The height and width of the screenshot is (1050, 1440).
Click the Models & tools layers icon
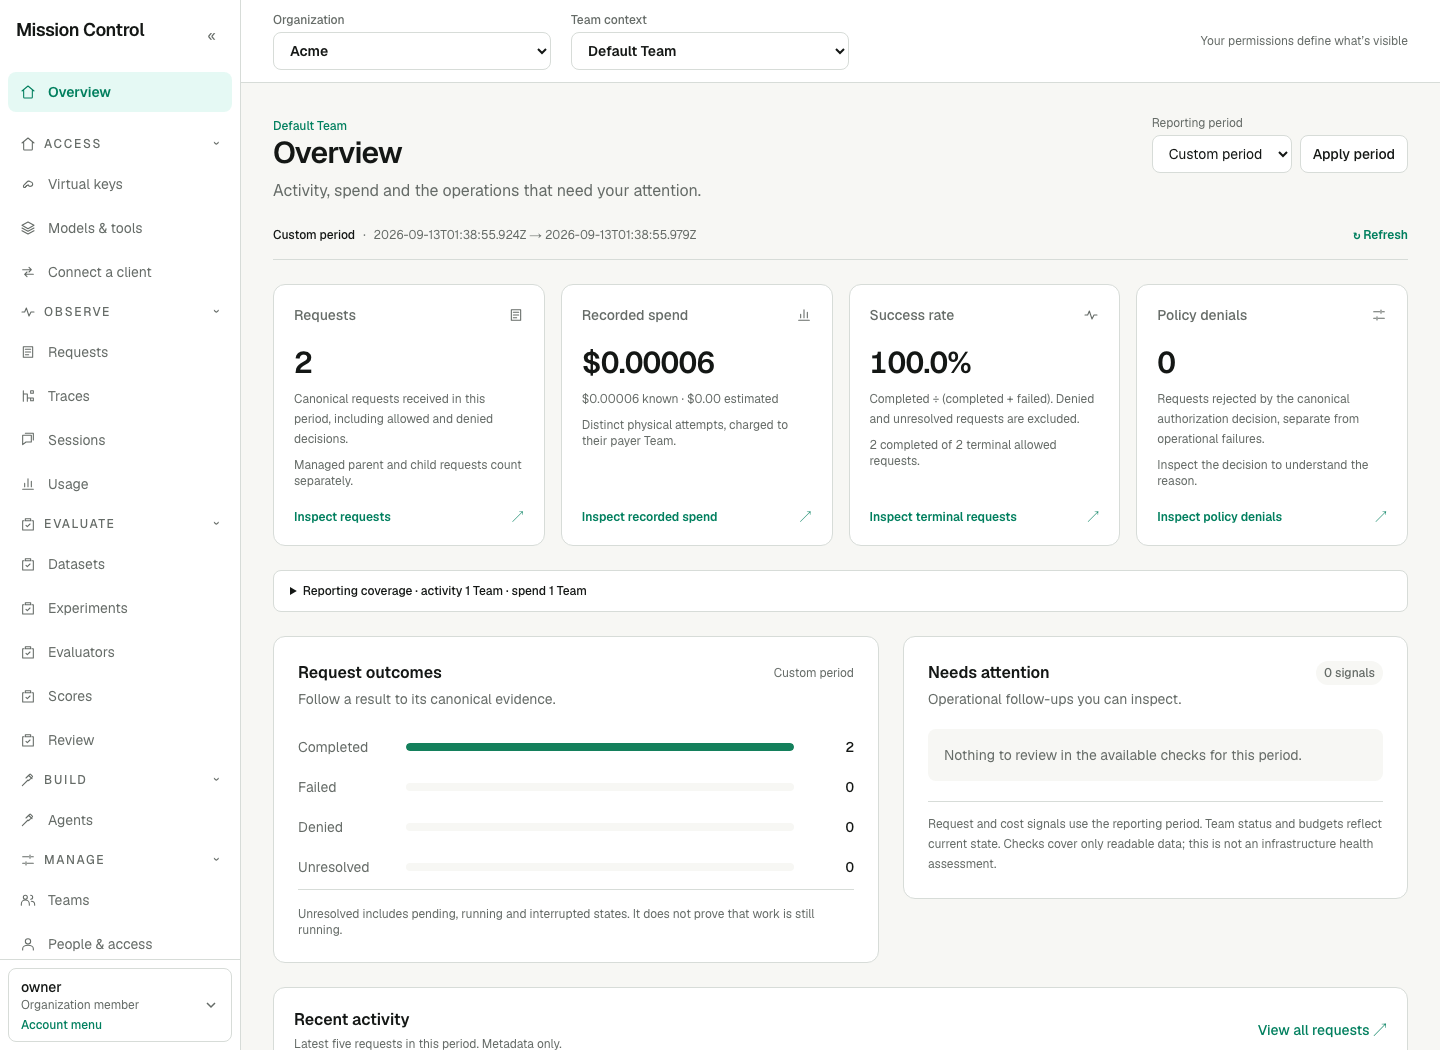click(x=28, y=228)
